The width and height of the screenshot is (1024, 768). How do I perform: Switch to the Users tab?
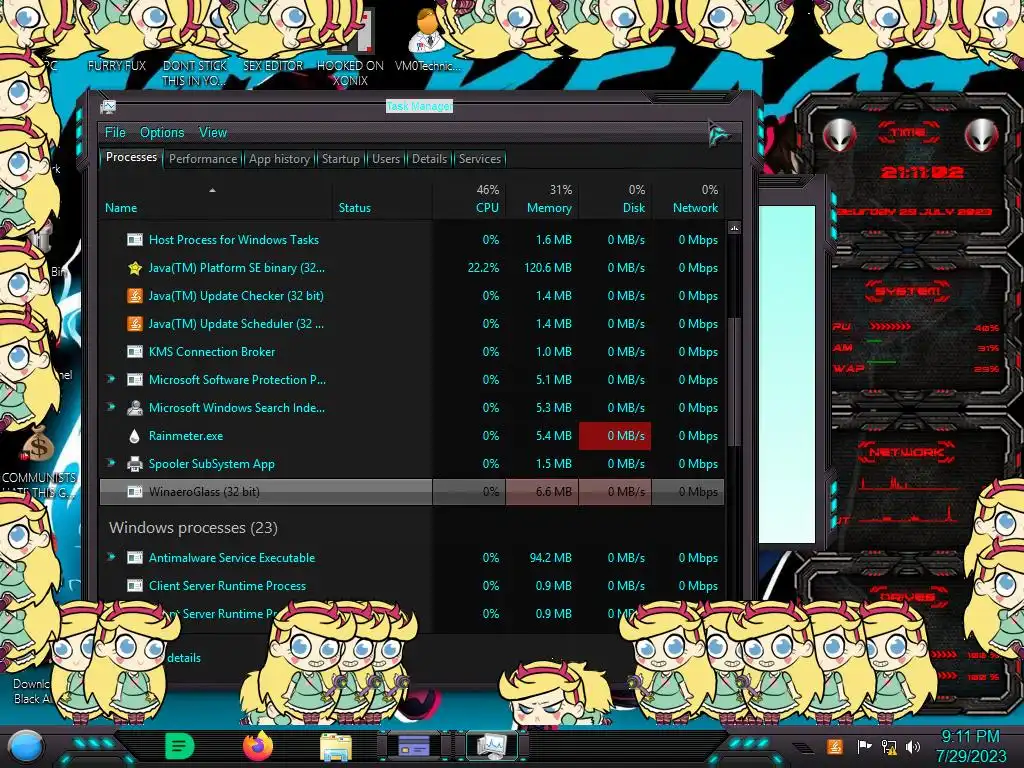click(x=385, y=159)
